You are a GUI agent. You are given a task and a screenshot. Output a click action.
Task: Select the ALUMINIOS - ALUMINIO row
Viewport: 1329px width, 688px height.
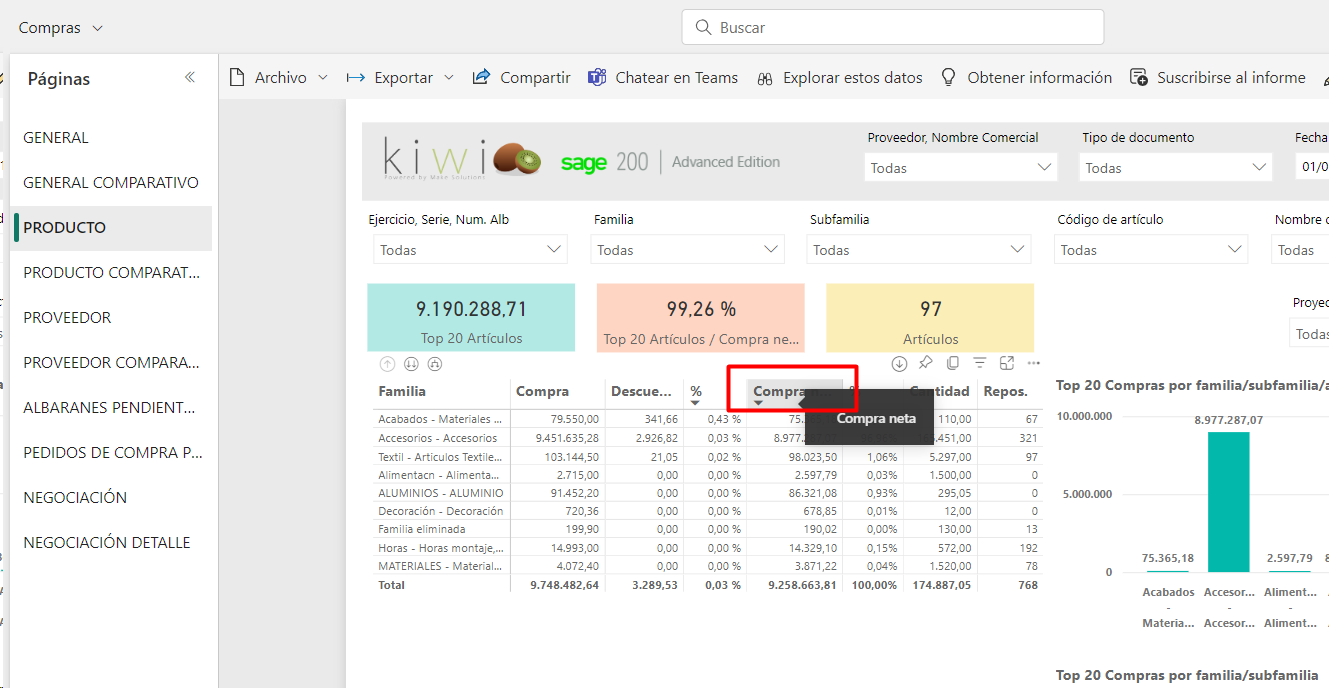click(x=708, y=493)
